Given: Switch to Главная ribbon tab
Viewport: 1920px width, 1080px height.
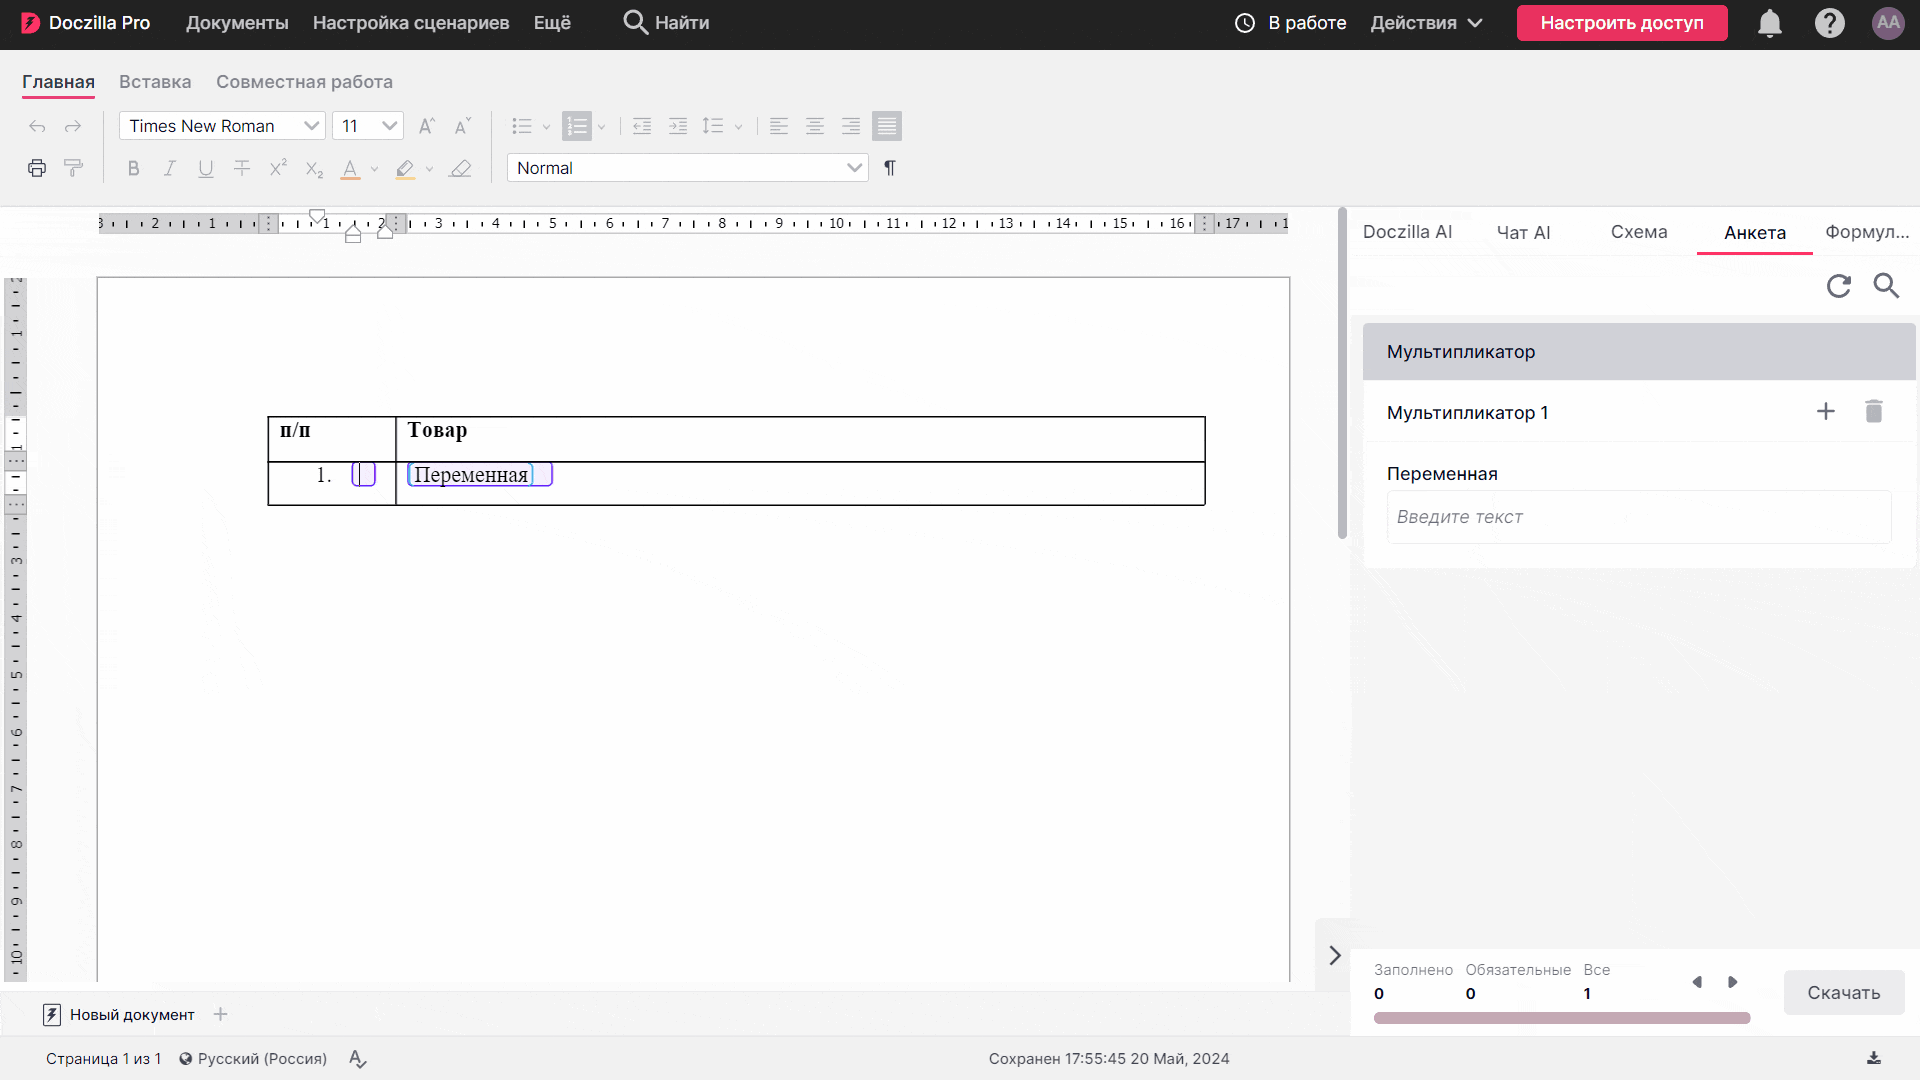Looking at the screenshot, I should click(58, 82).
